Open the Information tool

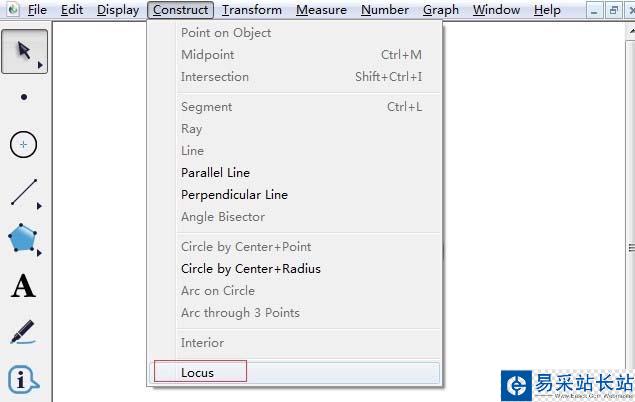[23, 380]
